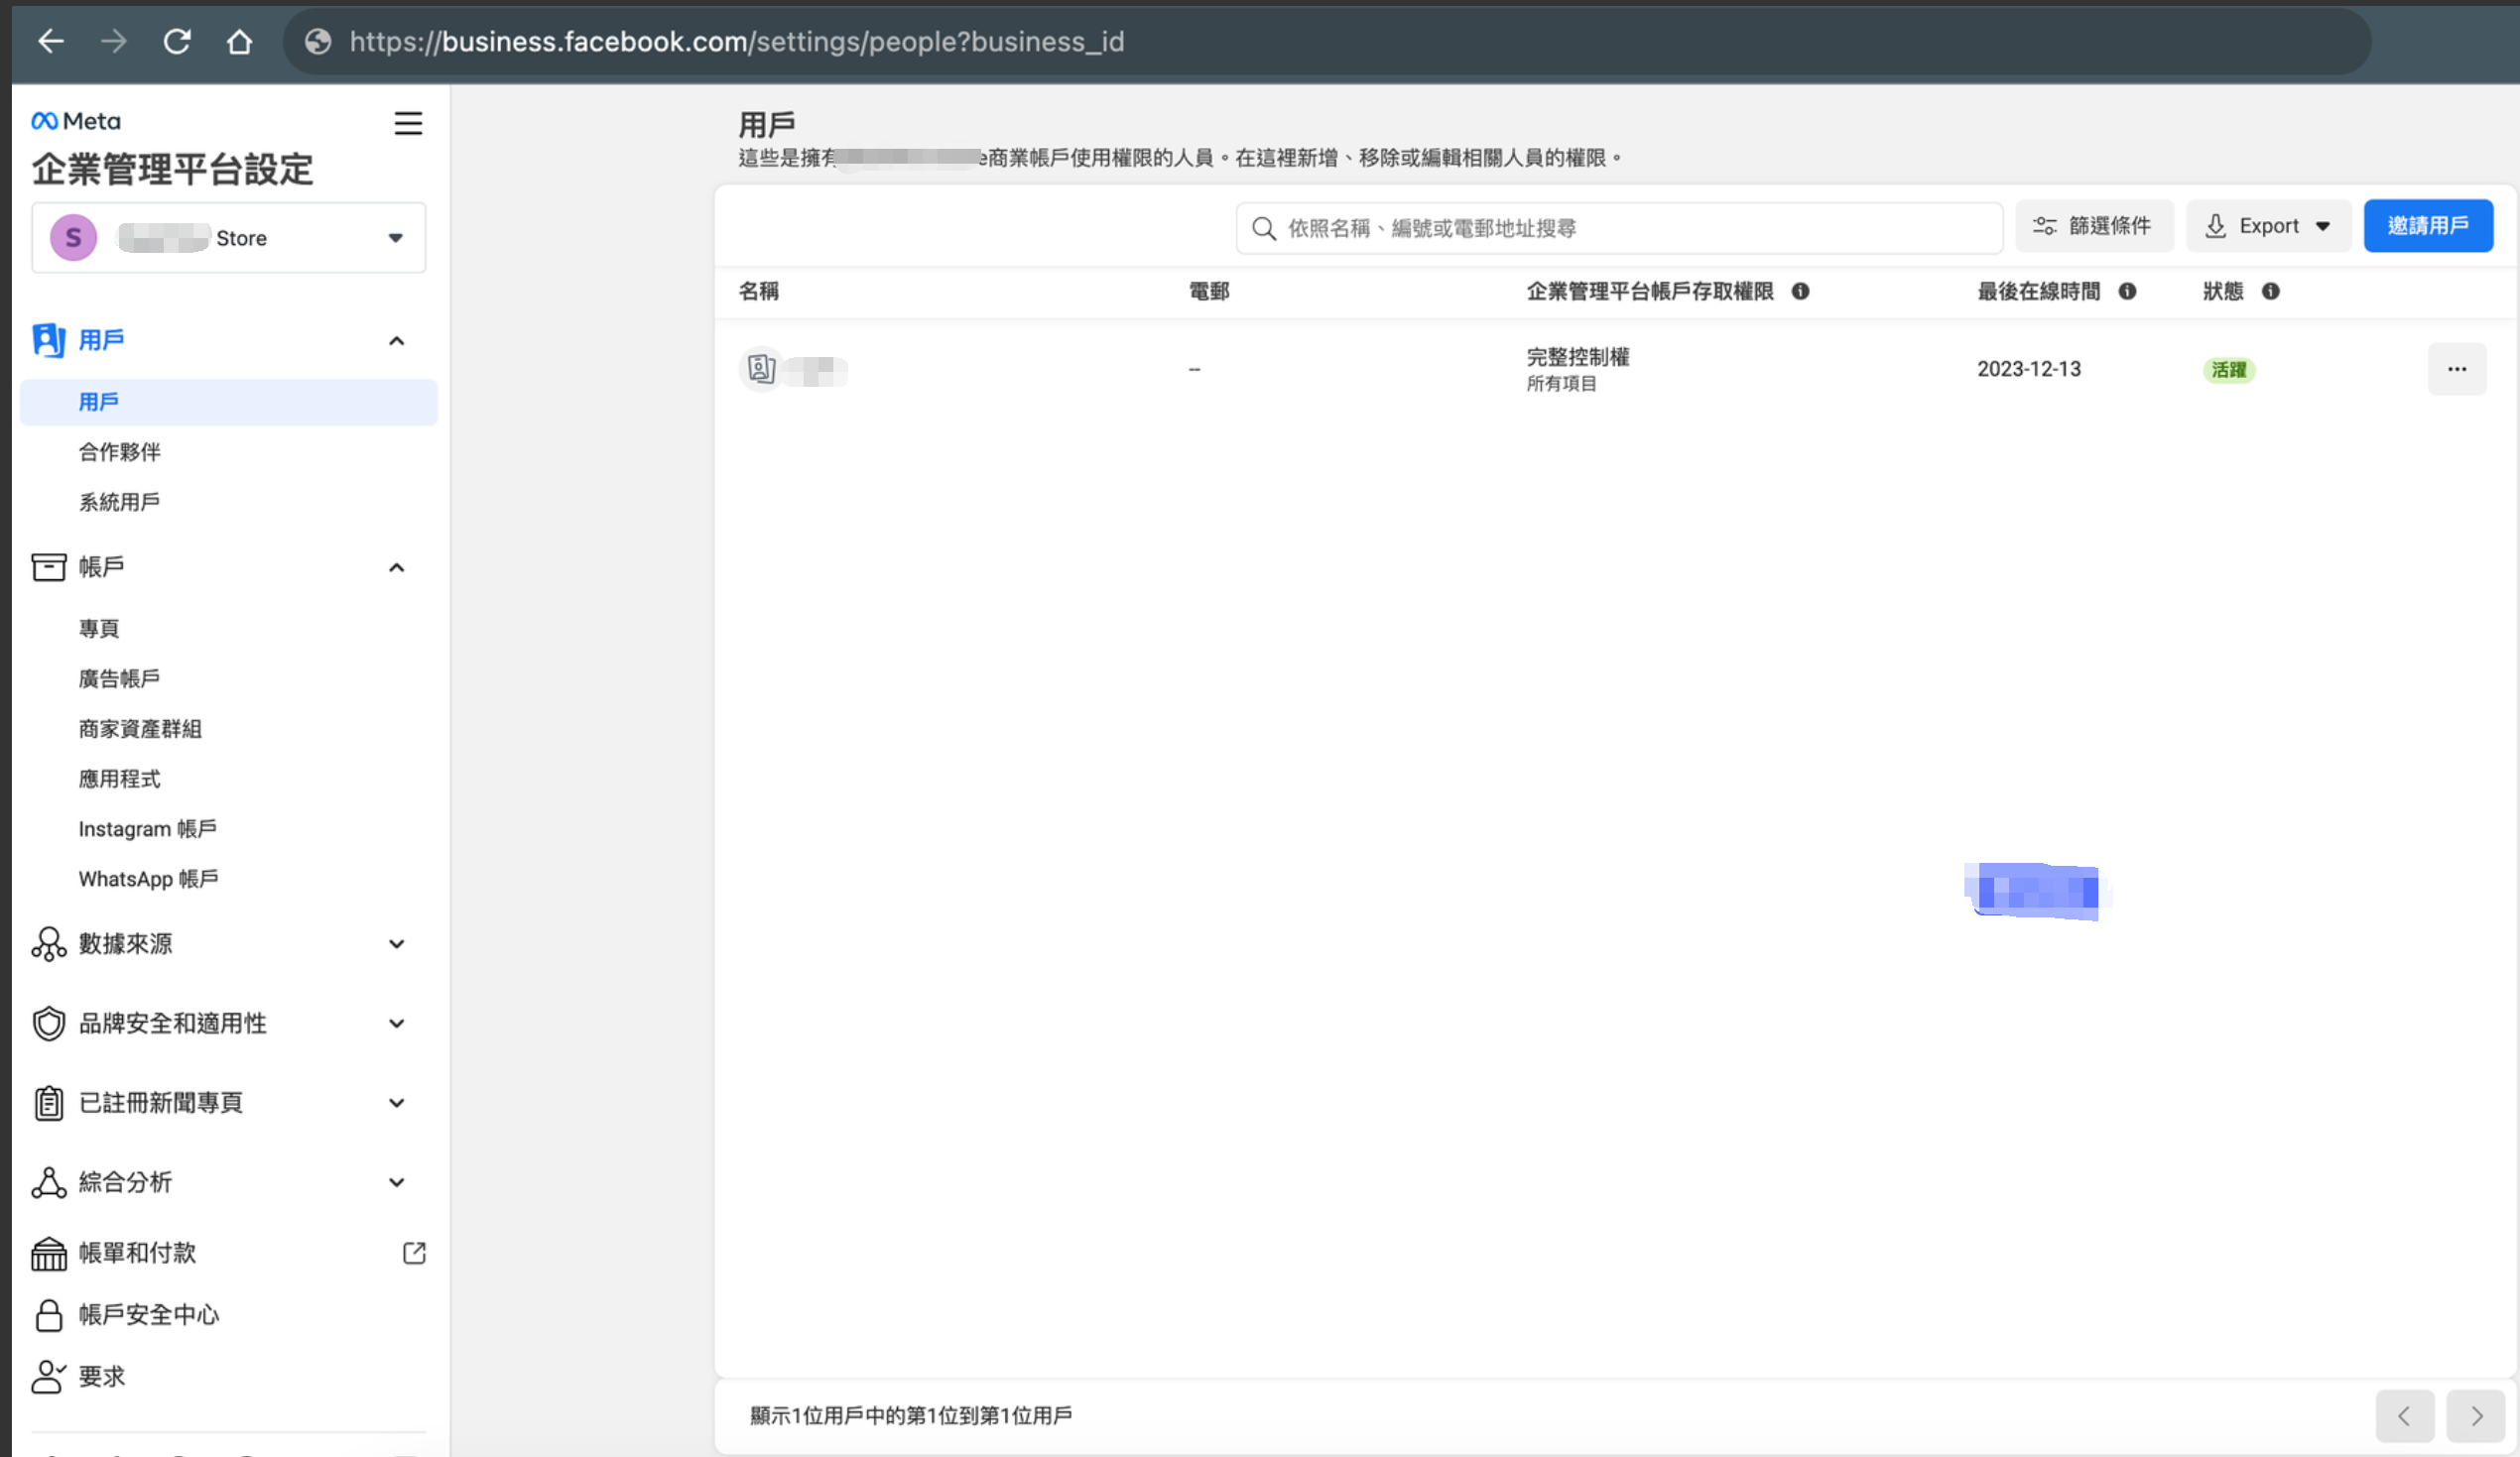Click info icon beside 企業管理平台帳戶存取權限
The height and width of the screenshot is (1457, 2520).
1800,291
